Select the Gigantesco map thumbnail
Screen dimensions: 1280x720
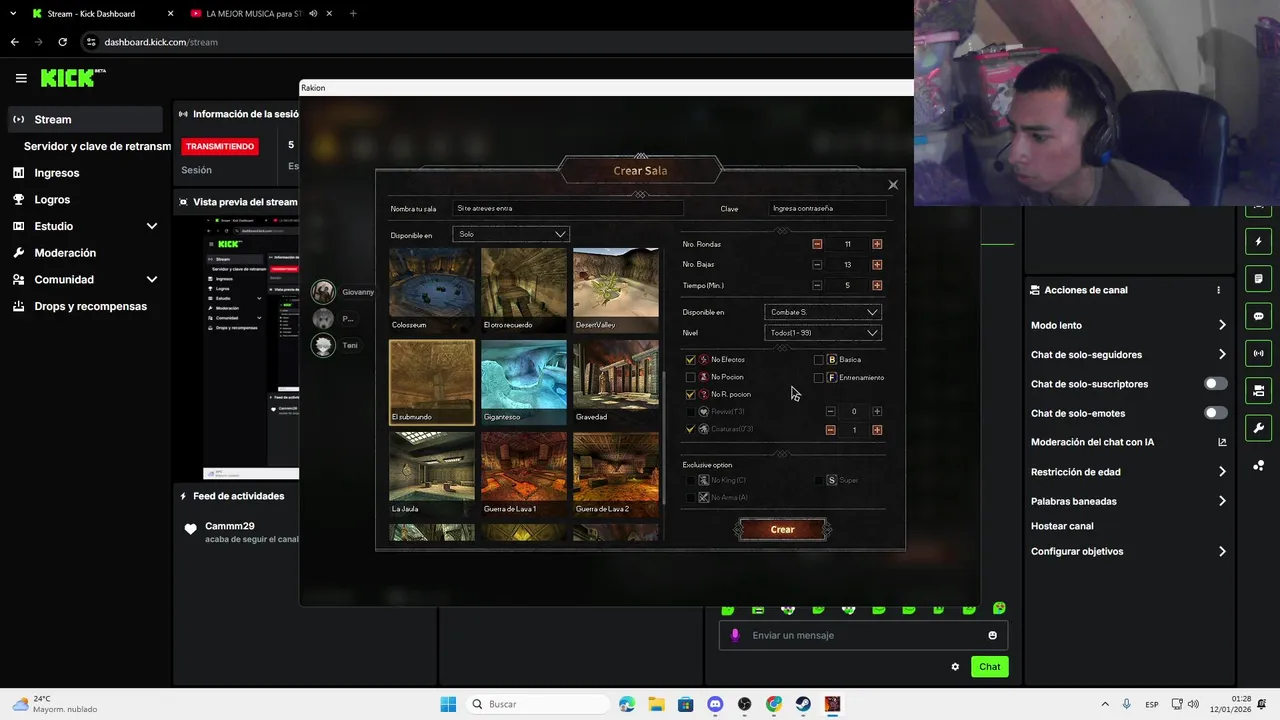[524, 382]
